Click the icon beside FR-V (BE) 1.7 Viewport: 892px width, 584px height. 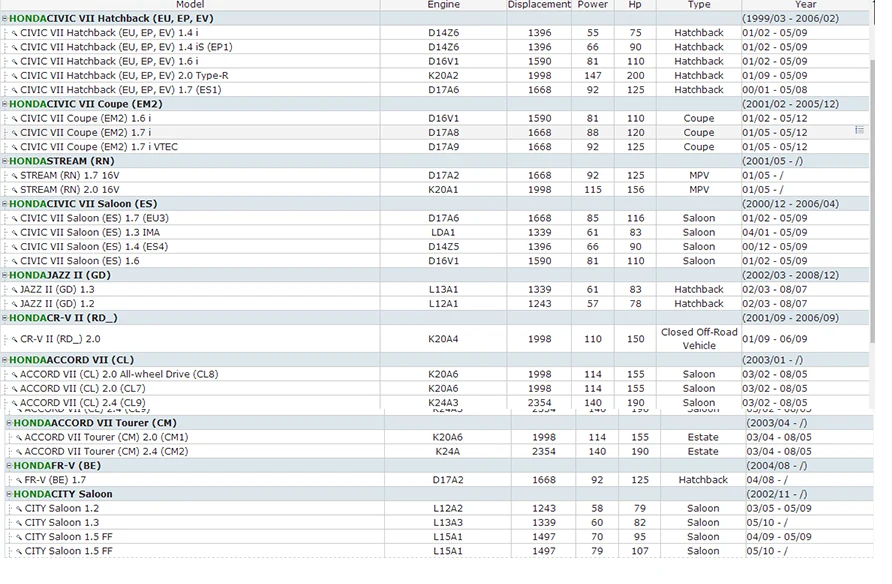19,481
